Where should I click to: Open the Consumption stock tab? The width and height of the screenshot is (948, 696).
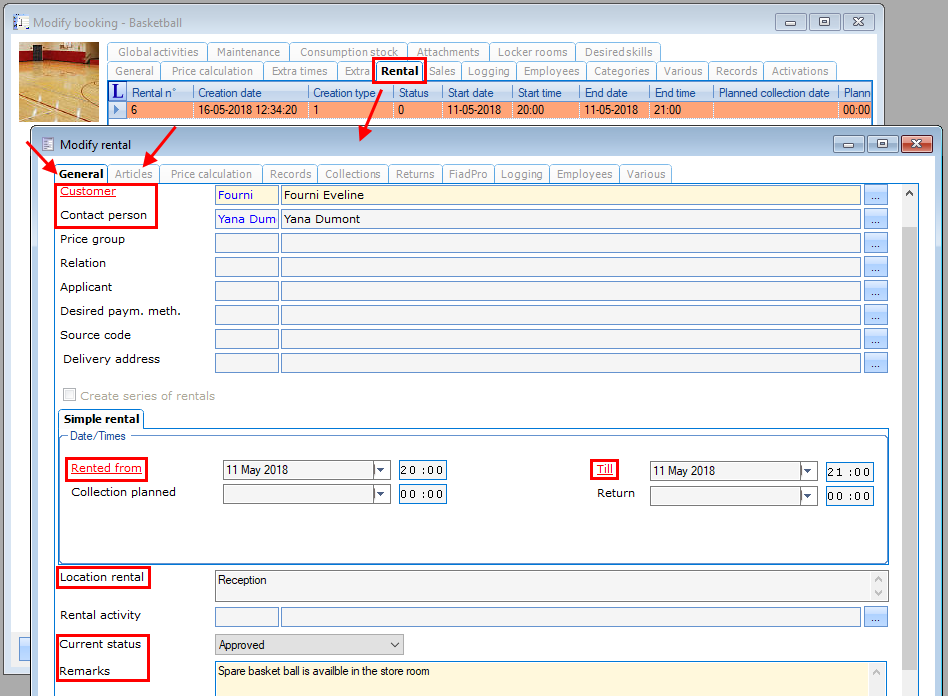[x=349, y=52]
